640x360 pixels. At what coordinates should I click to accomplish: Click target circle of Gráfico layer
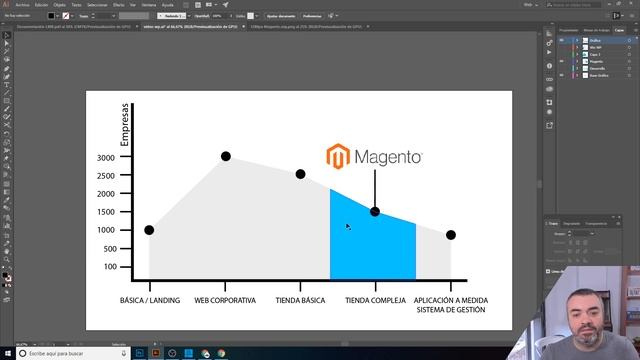(x=629, y=40)
